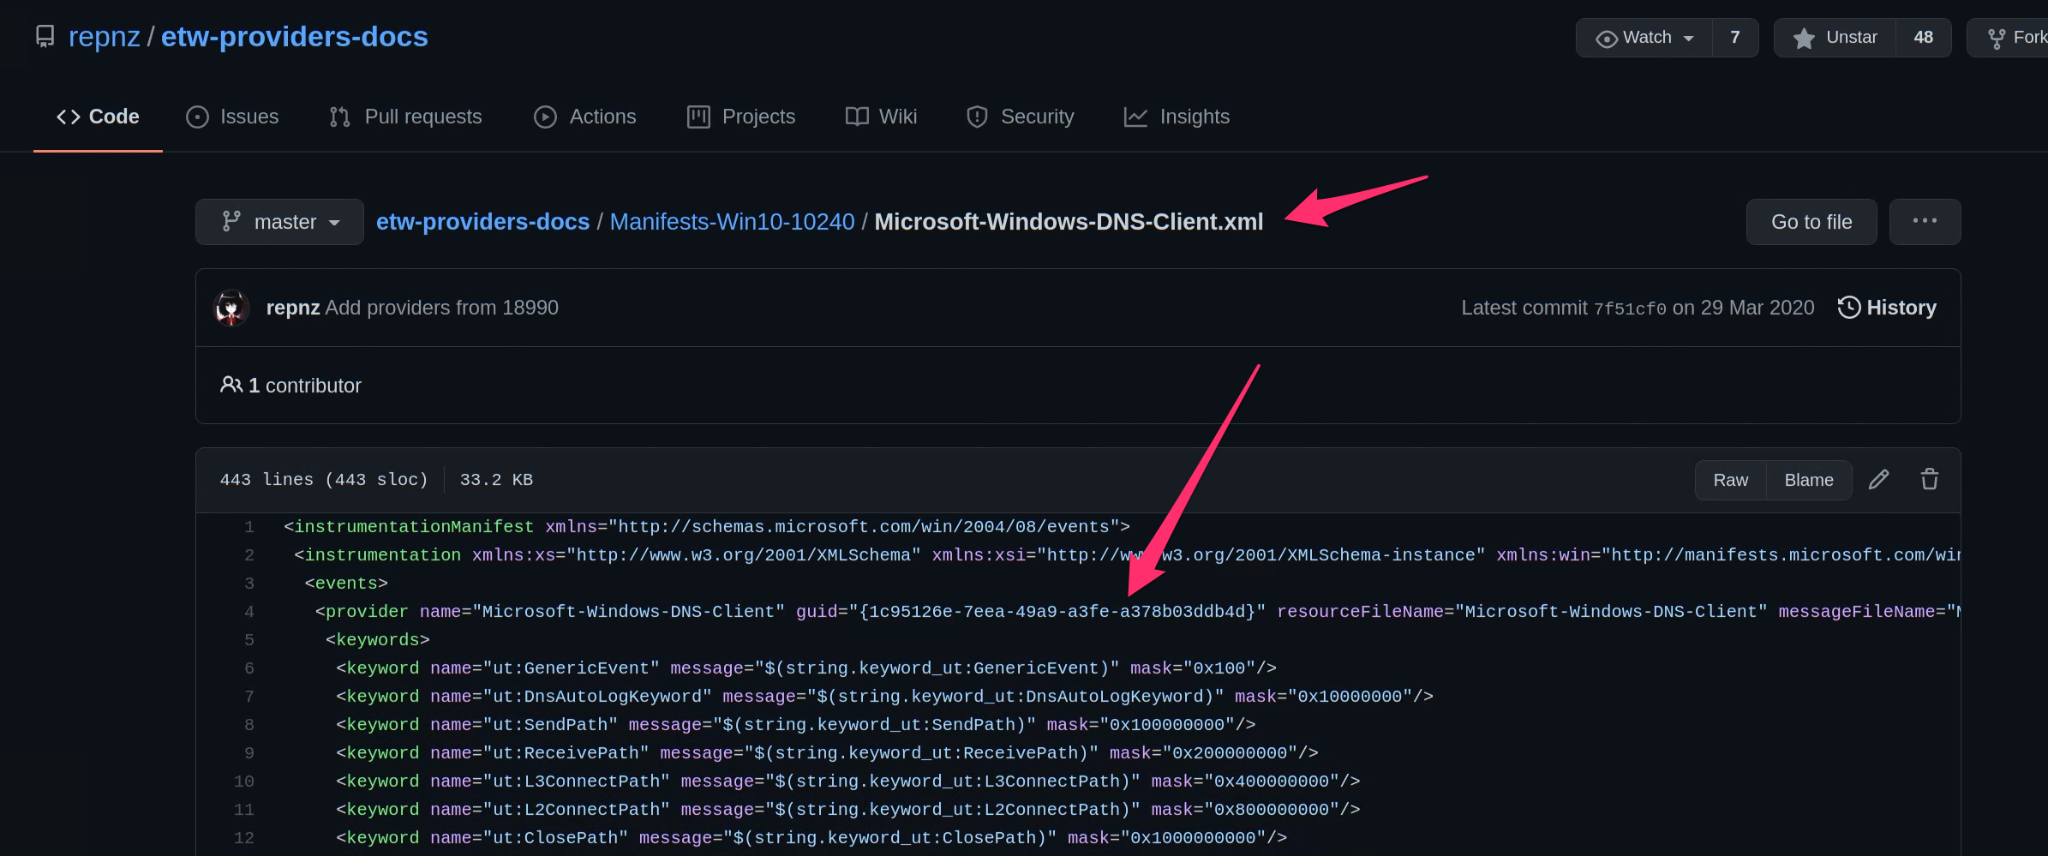Image resolution: width=2048 pixels, height=856 pixels.
Task: Click the stargazers count 48
Action: 1923,38
